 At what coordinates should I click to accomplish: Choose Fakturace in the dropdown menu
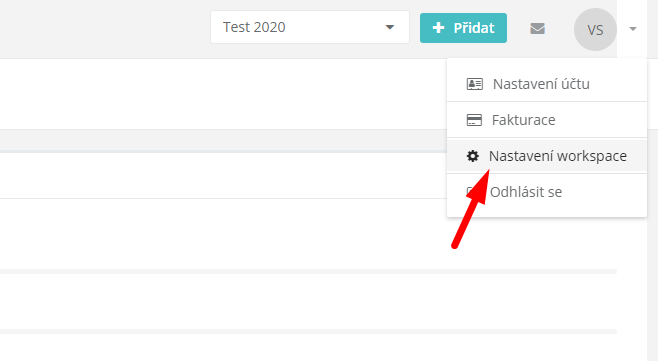click(547, 120)
